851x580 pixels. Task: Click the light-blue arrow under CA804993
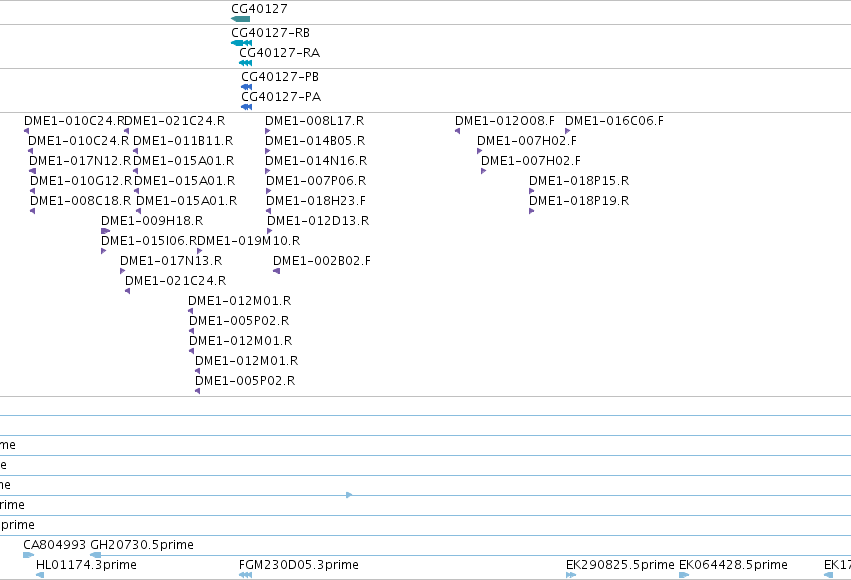coord(28,555)
